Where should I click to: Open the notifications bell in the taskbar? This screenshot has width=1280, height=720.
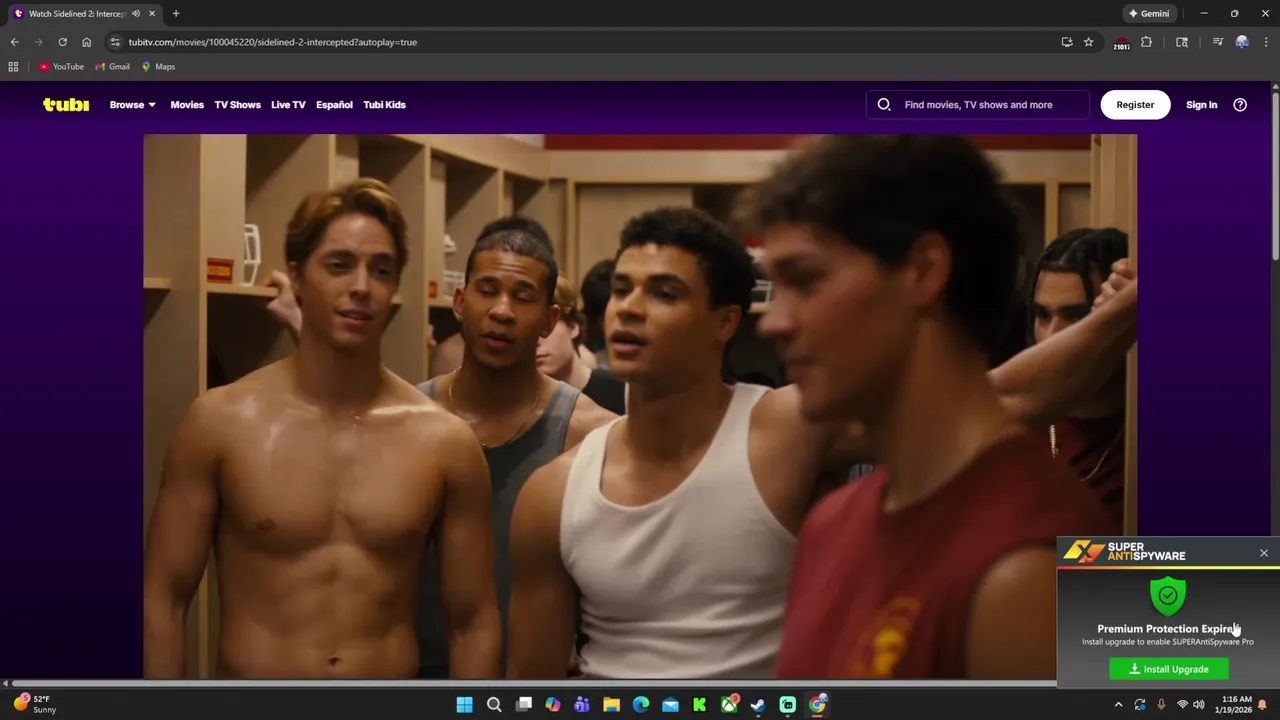[1264, 704]
